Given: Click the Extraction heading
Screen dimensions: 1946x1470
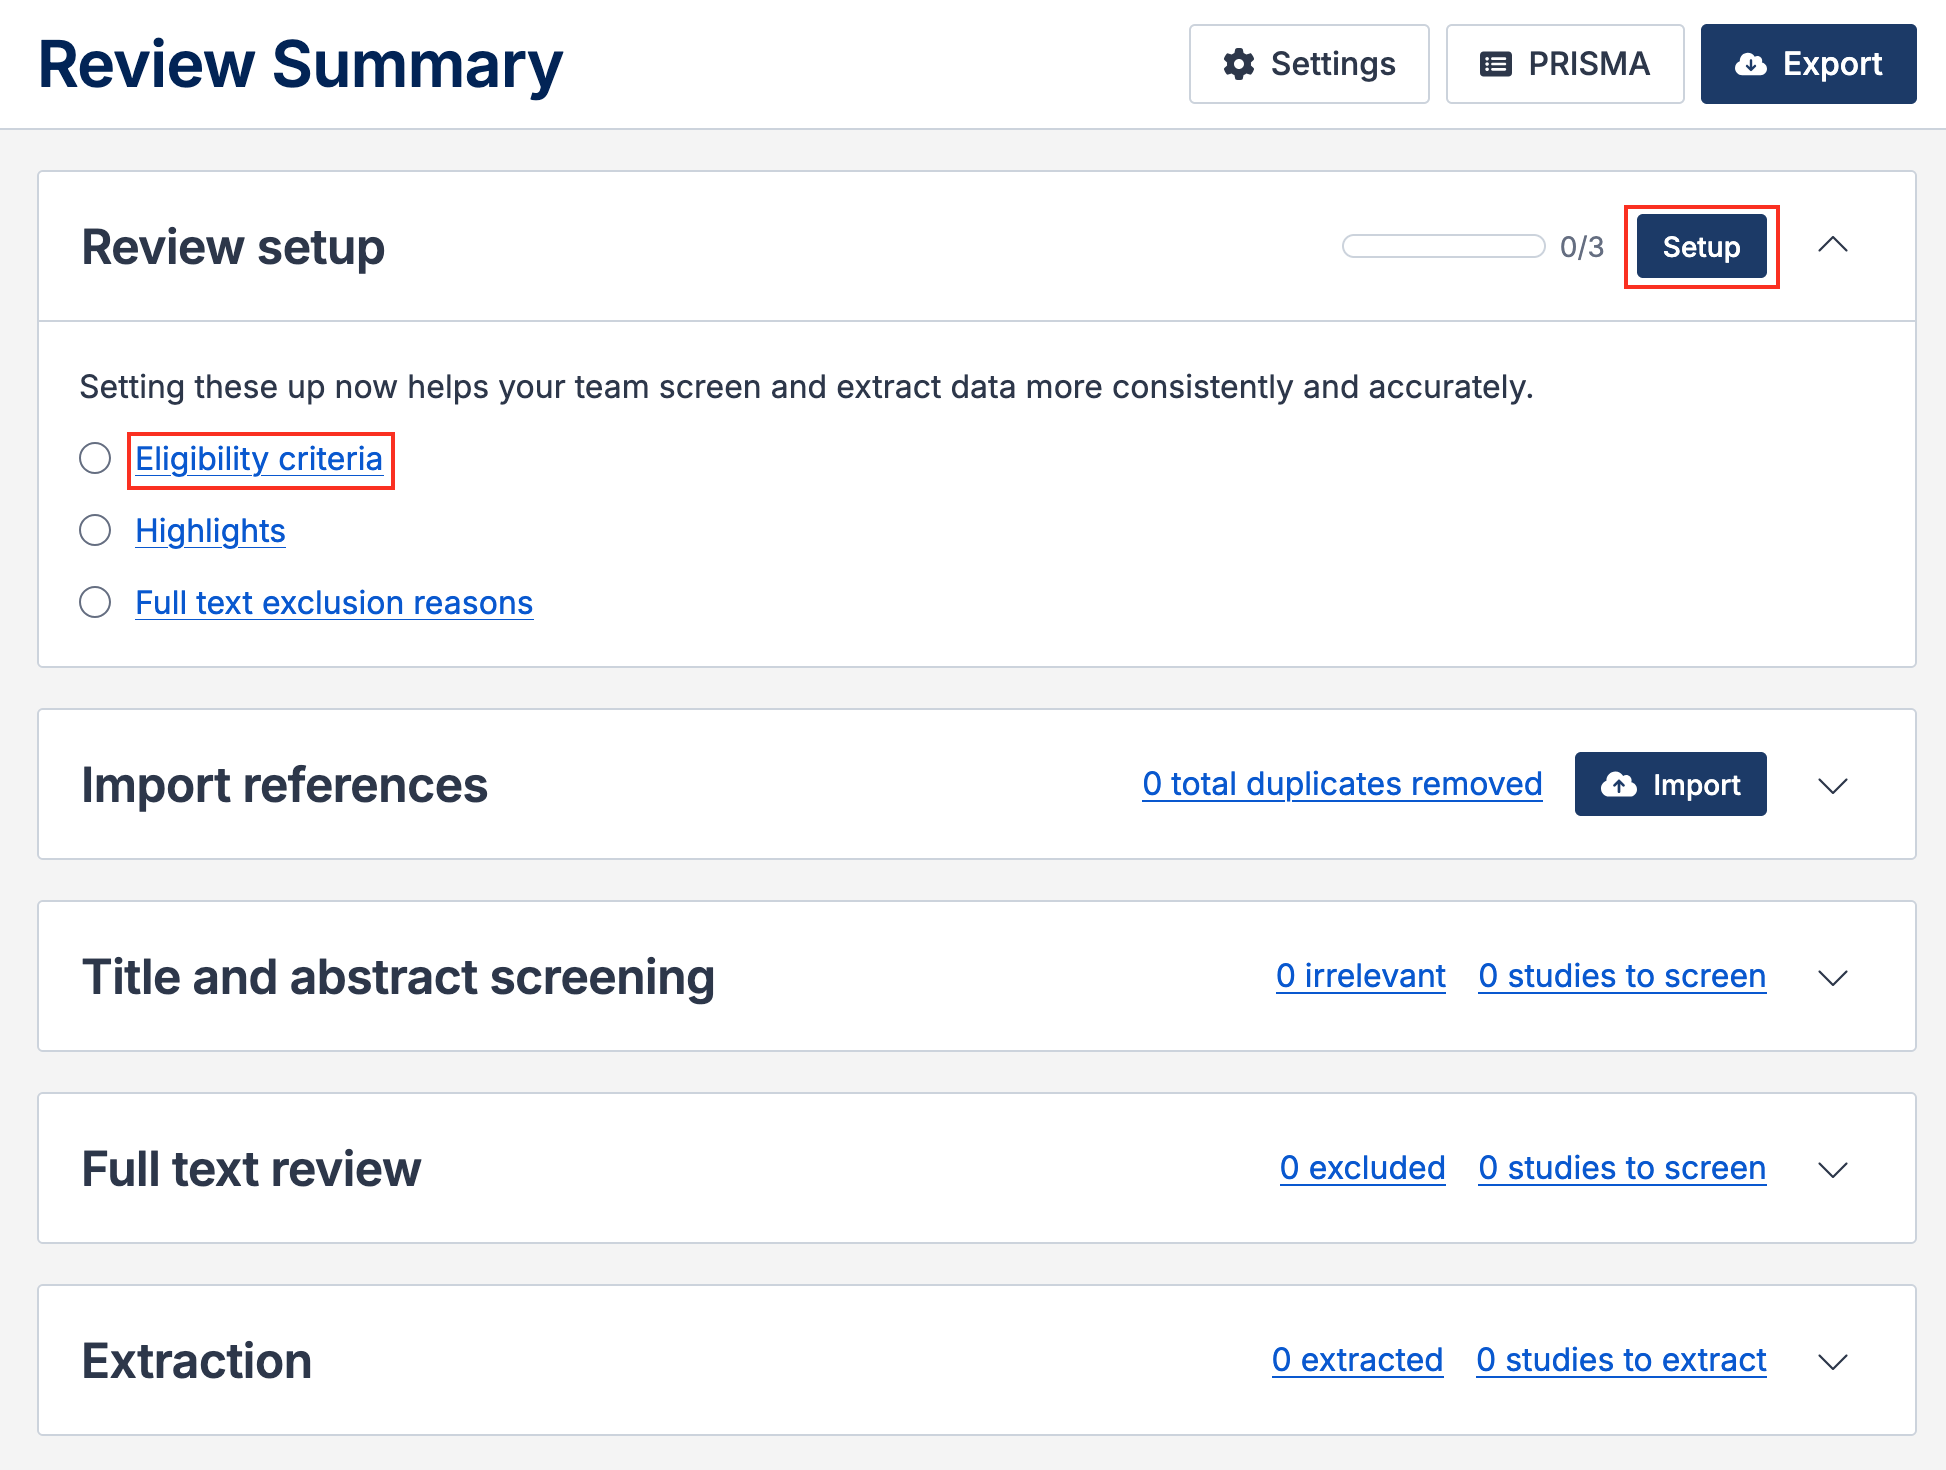Looking at the screenshot, I should (197, 1361).
